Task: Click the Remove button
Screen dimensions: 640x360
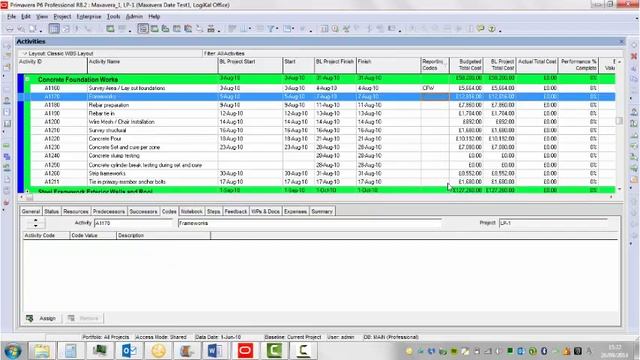Action: 83,318
